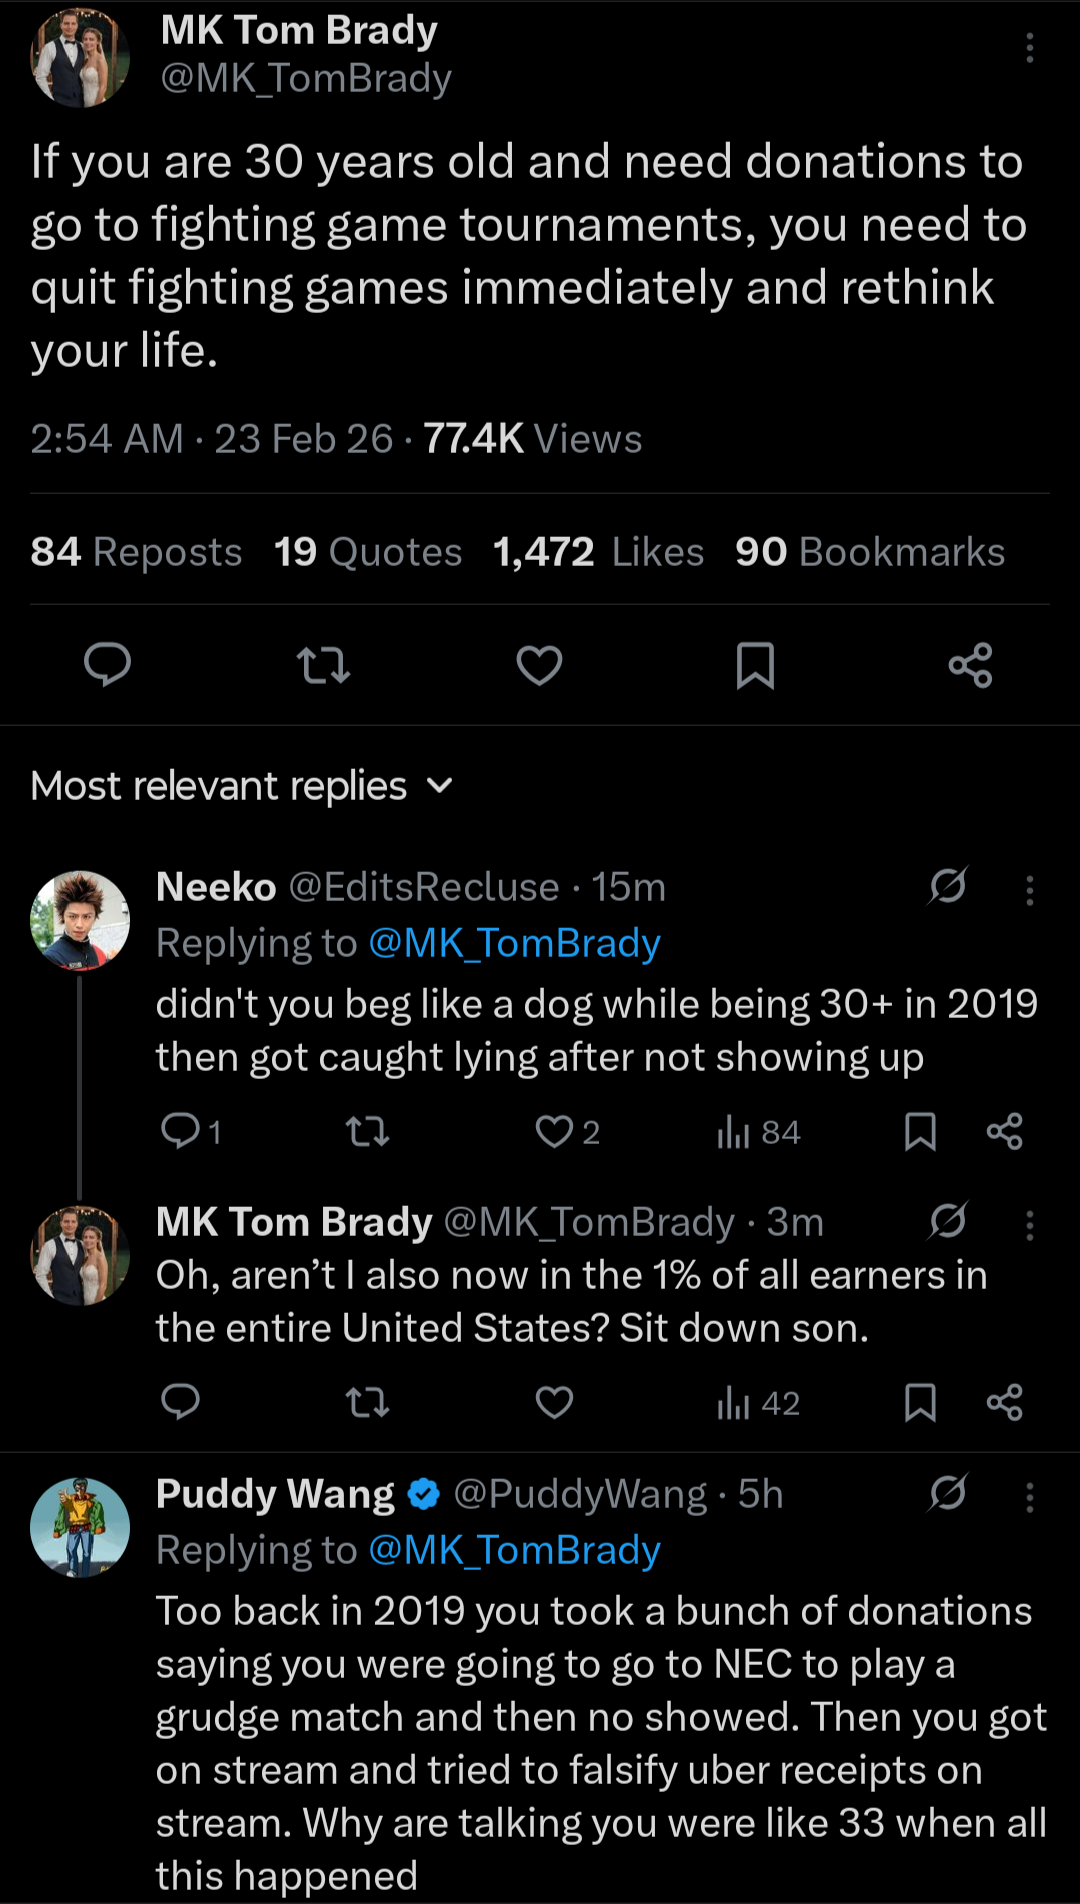Share the main post

tap(970, 666)
